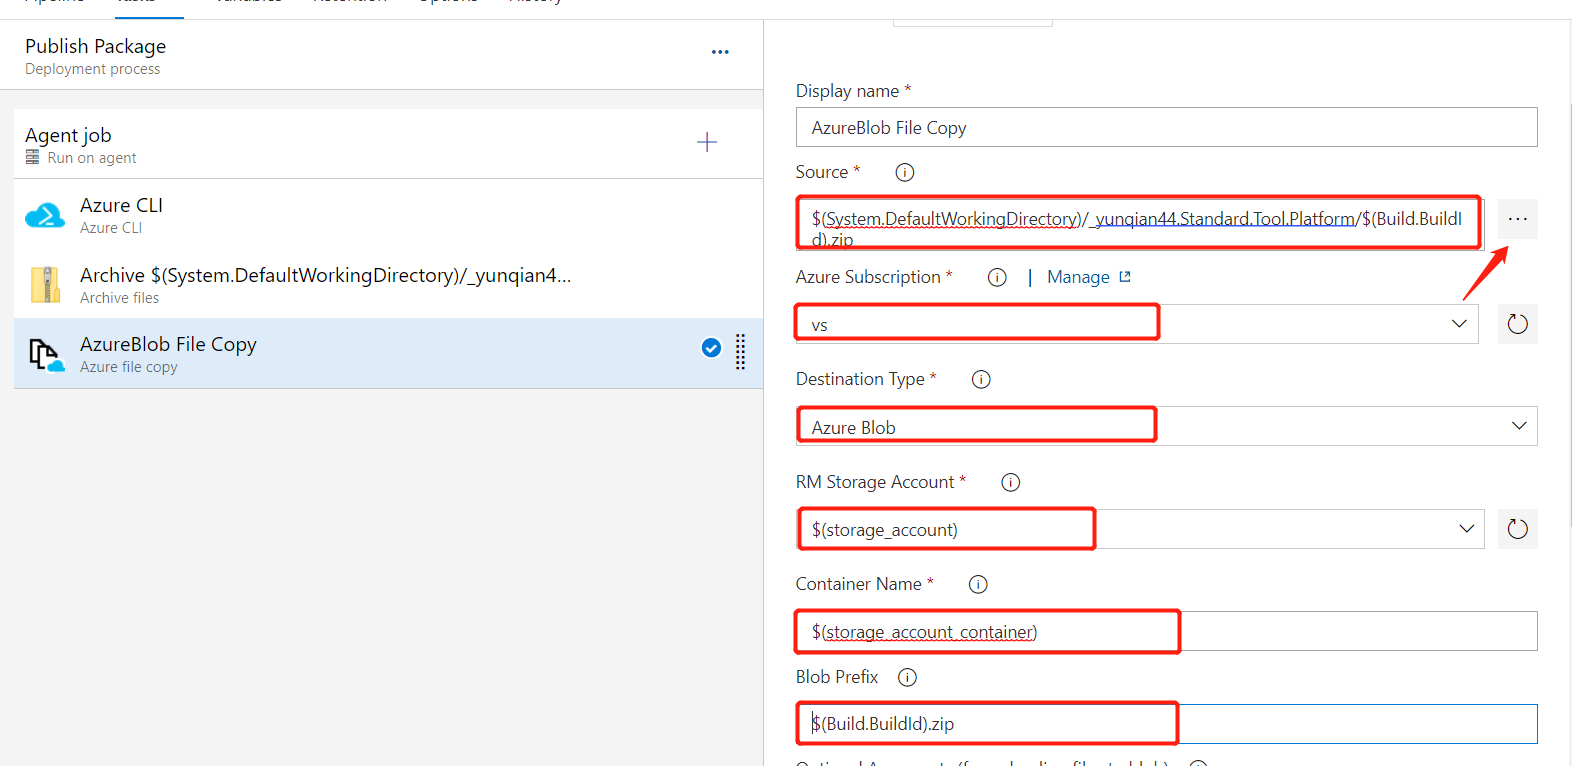Click the RM Storage Account label

(x=875, y=482)
